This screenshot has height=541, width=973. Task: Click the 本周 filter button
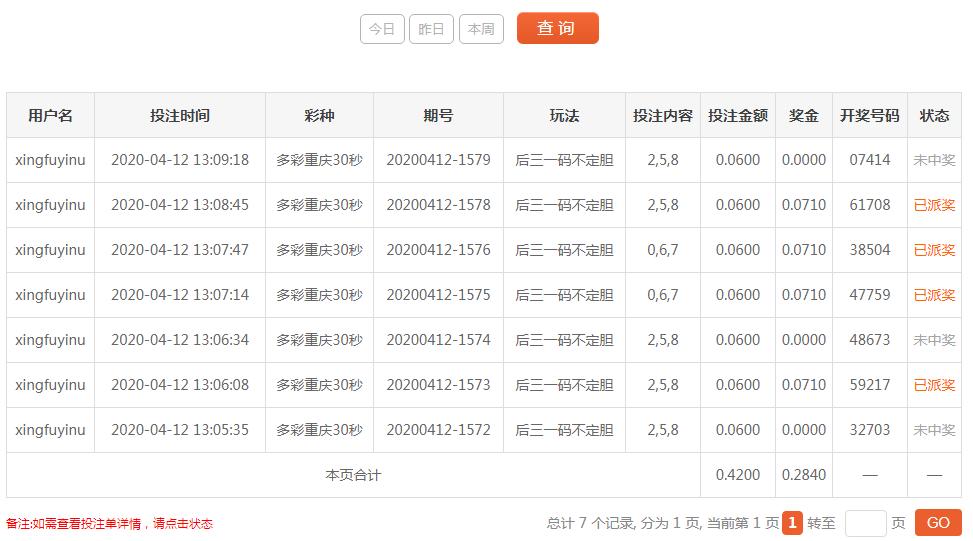(x=481, y=29)
